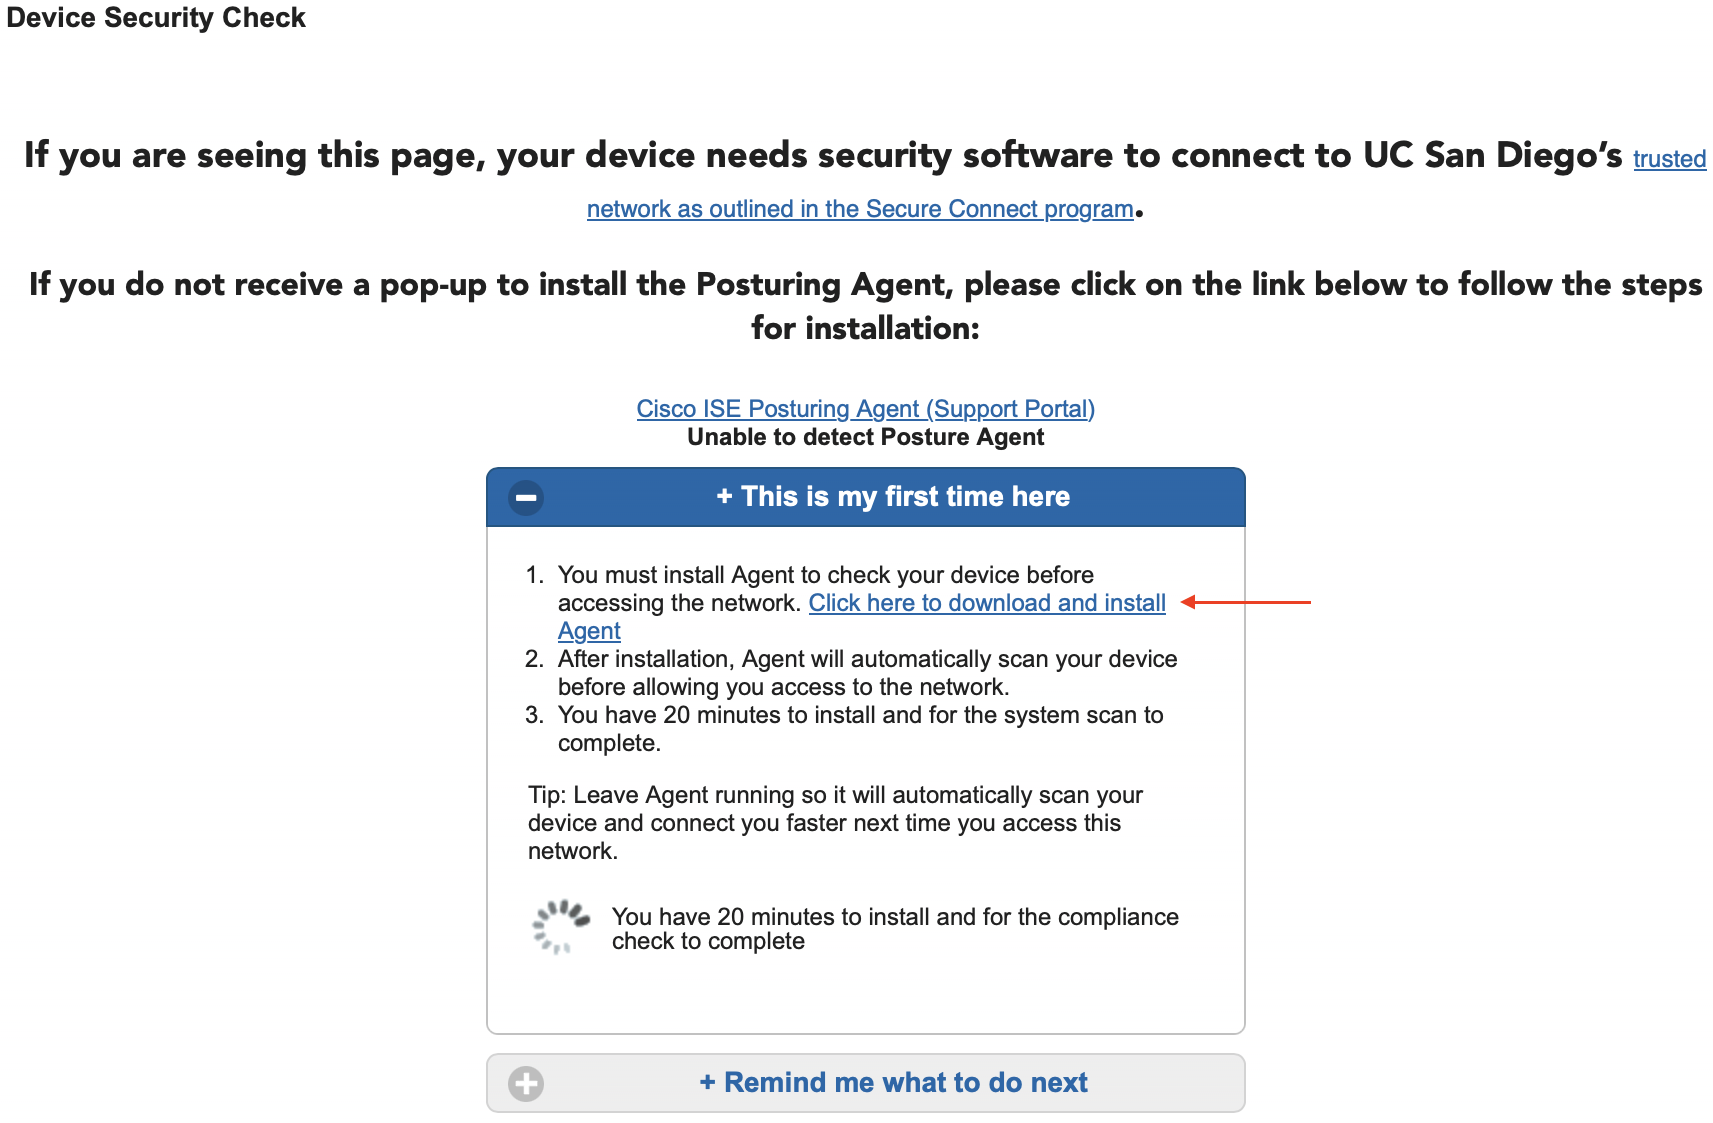Click the collapse control on the first-time panel
Viewport: 1713px width, 1123px height.
coord(526,497)
